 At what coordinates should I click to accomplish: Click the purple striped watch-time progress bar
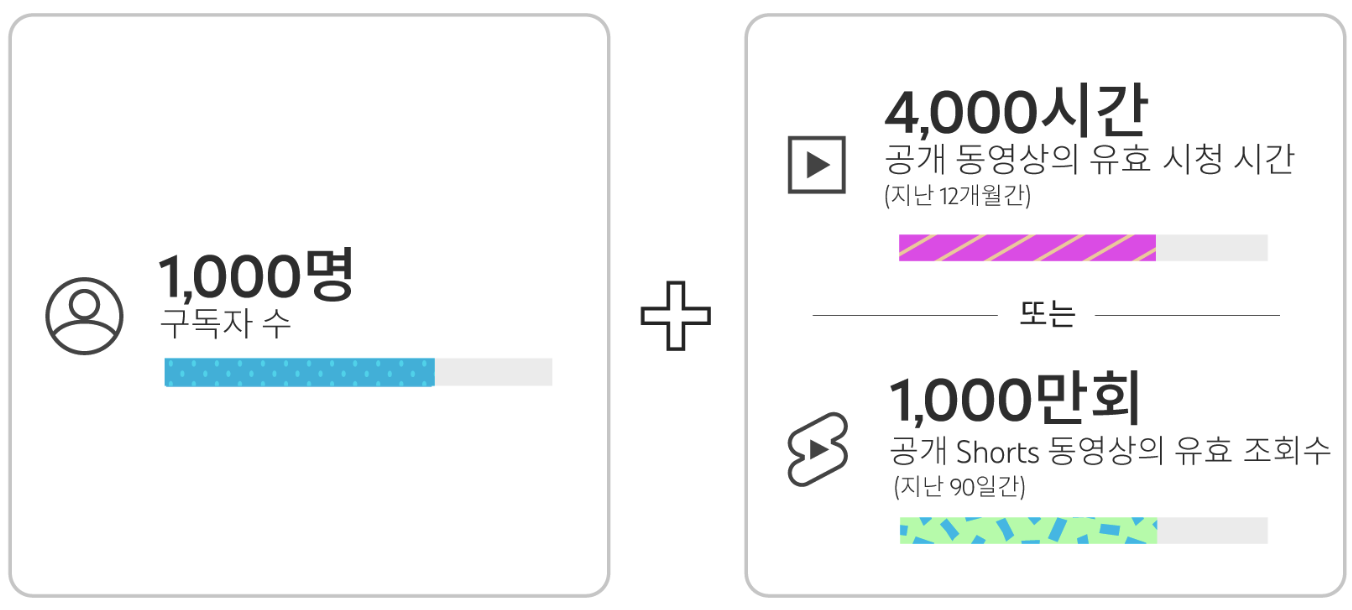1027,248
